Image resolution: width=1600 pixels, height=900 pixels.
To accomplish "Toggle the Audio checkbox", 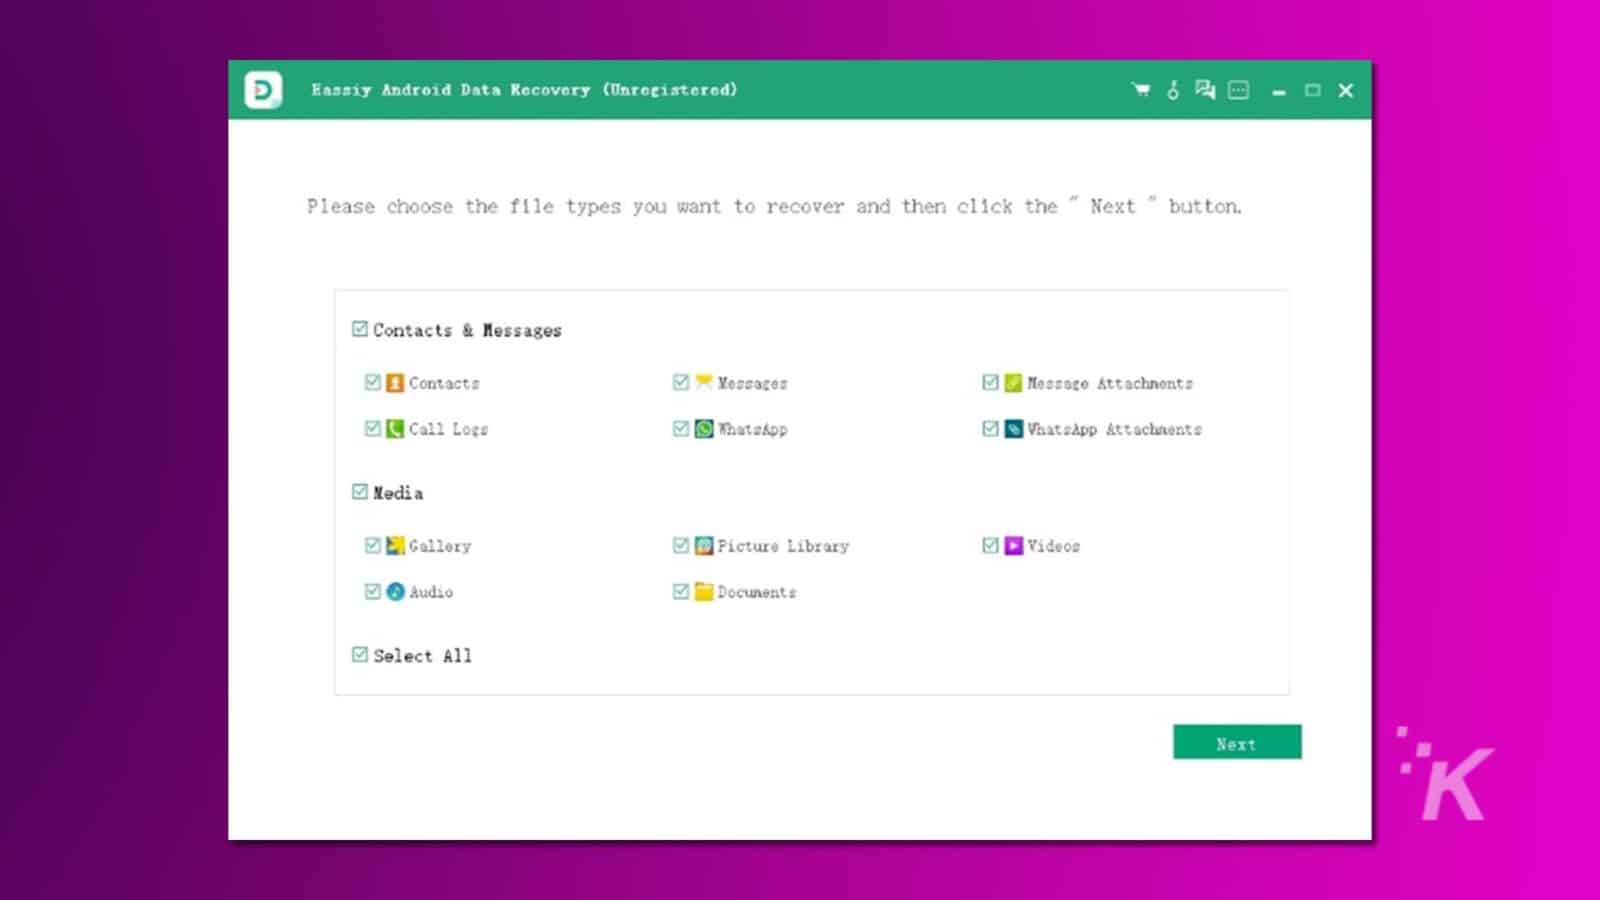I will point(373,591).
